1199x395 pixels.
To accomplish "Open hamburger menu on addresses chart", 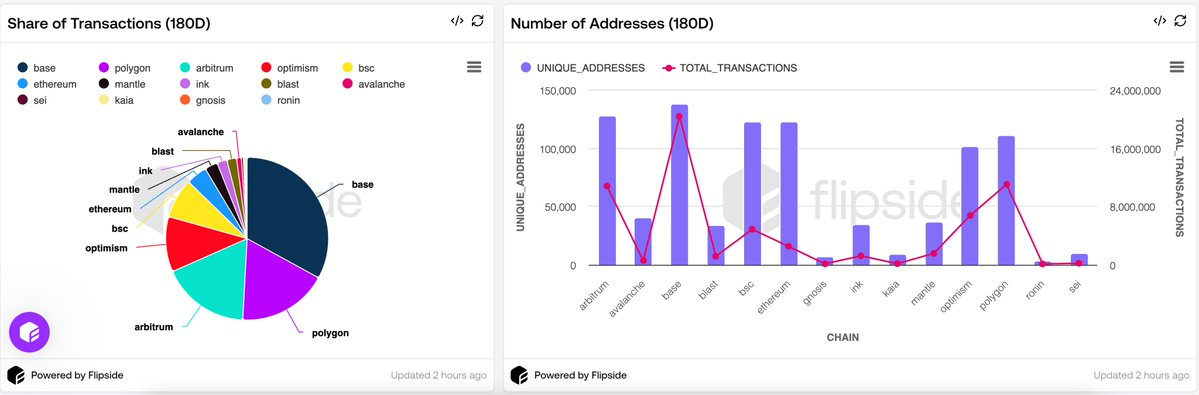I will pos(1177,67).
